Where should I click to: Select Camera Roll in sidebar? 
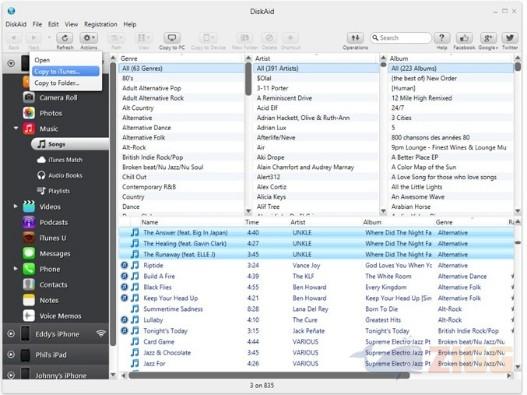pos(58,97)
